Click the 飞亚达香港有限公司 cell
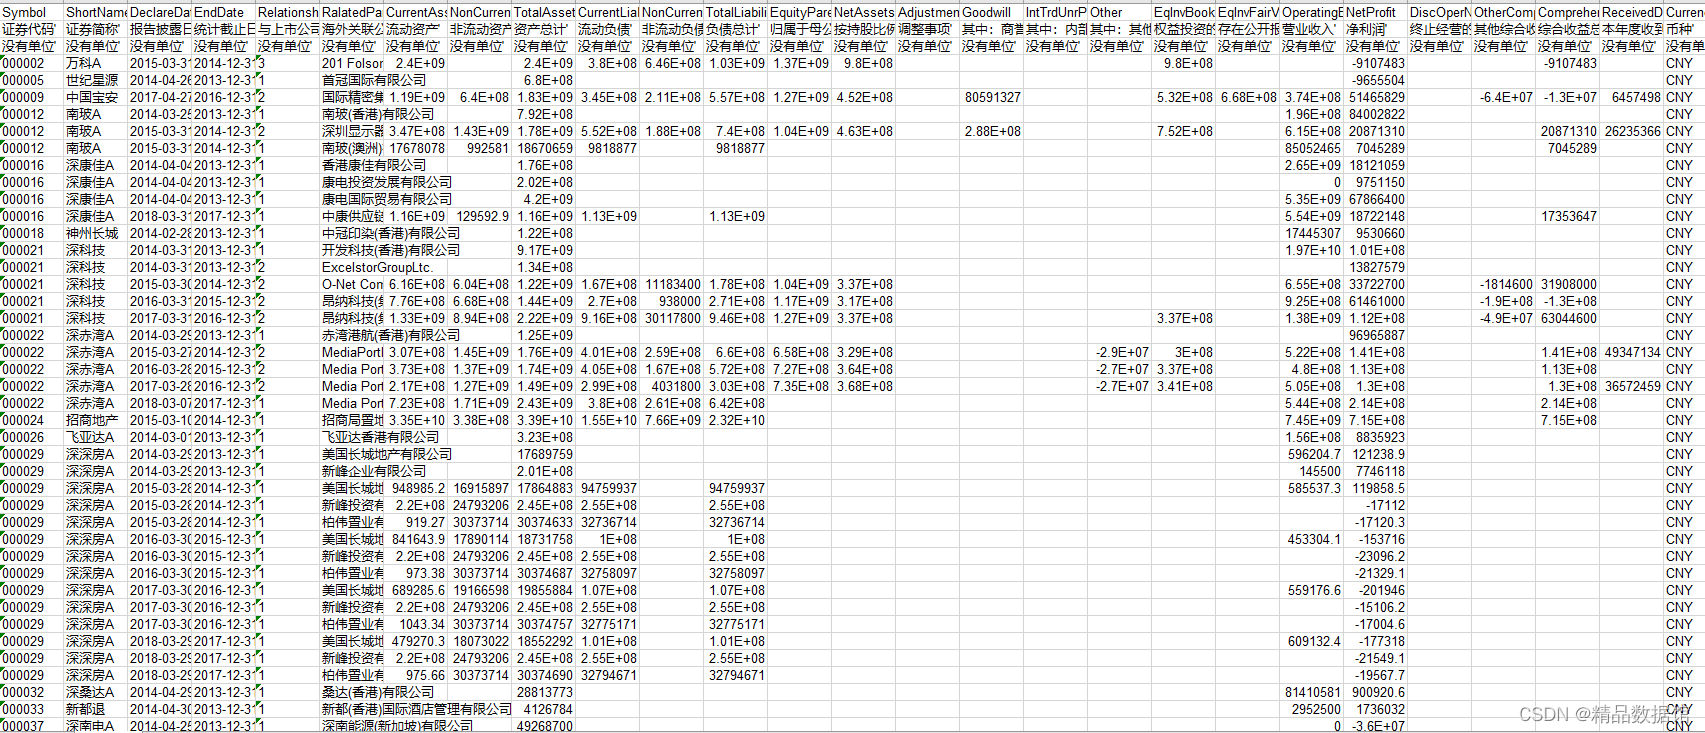1705x733 pixels. pos(381,437)
